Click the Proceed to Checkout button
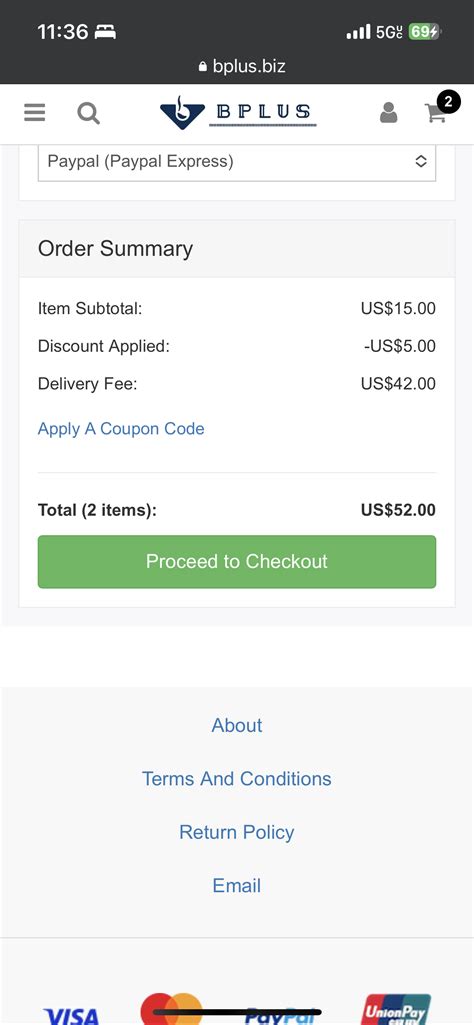Screen dimensions: 474x1025 pos(237,562)
